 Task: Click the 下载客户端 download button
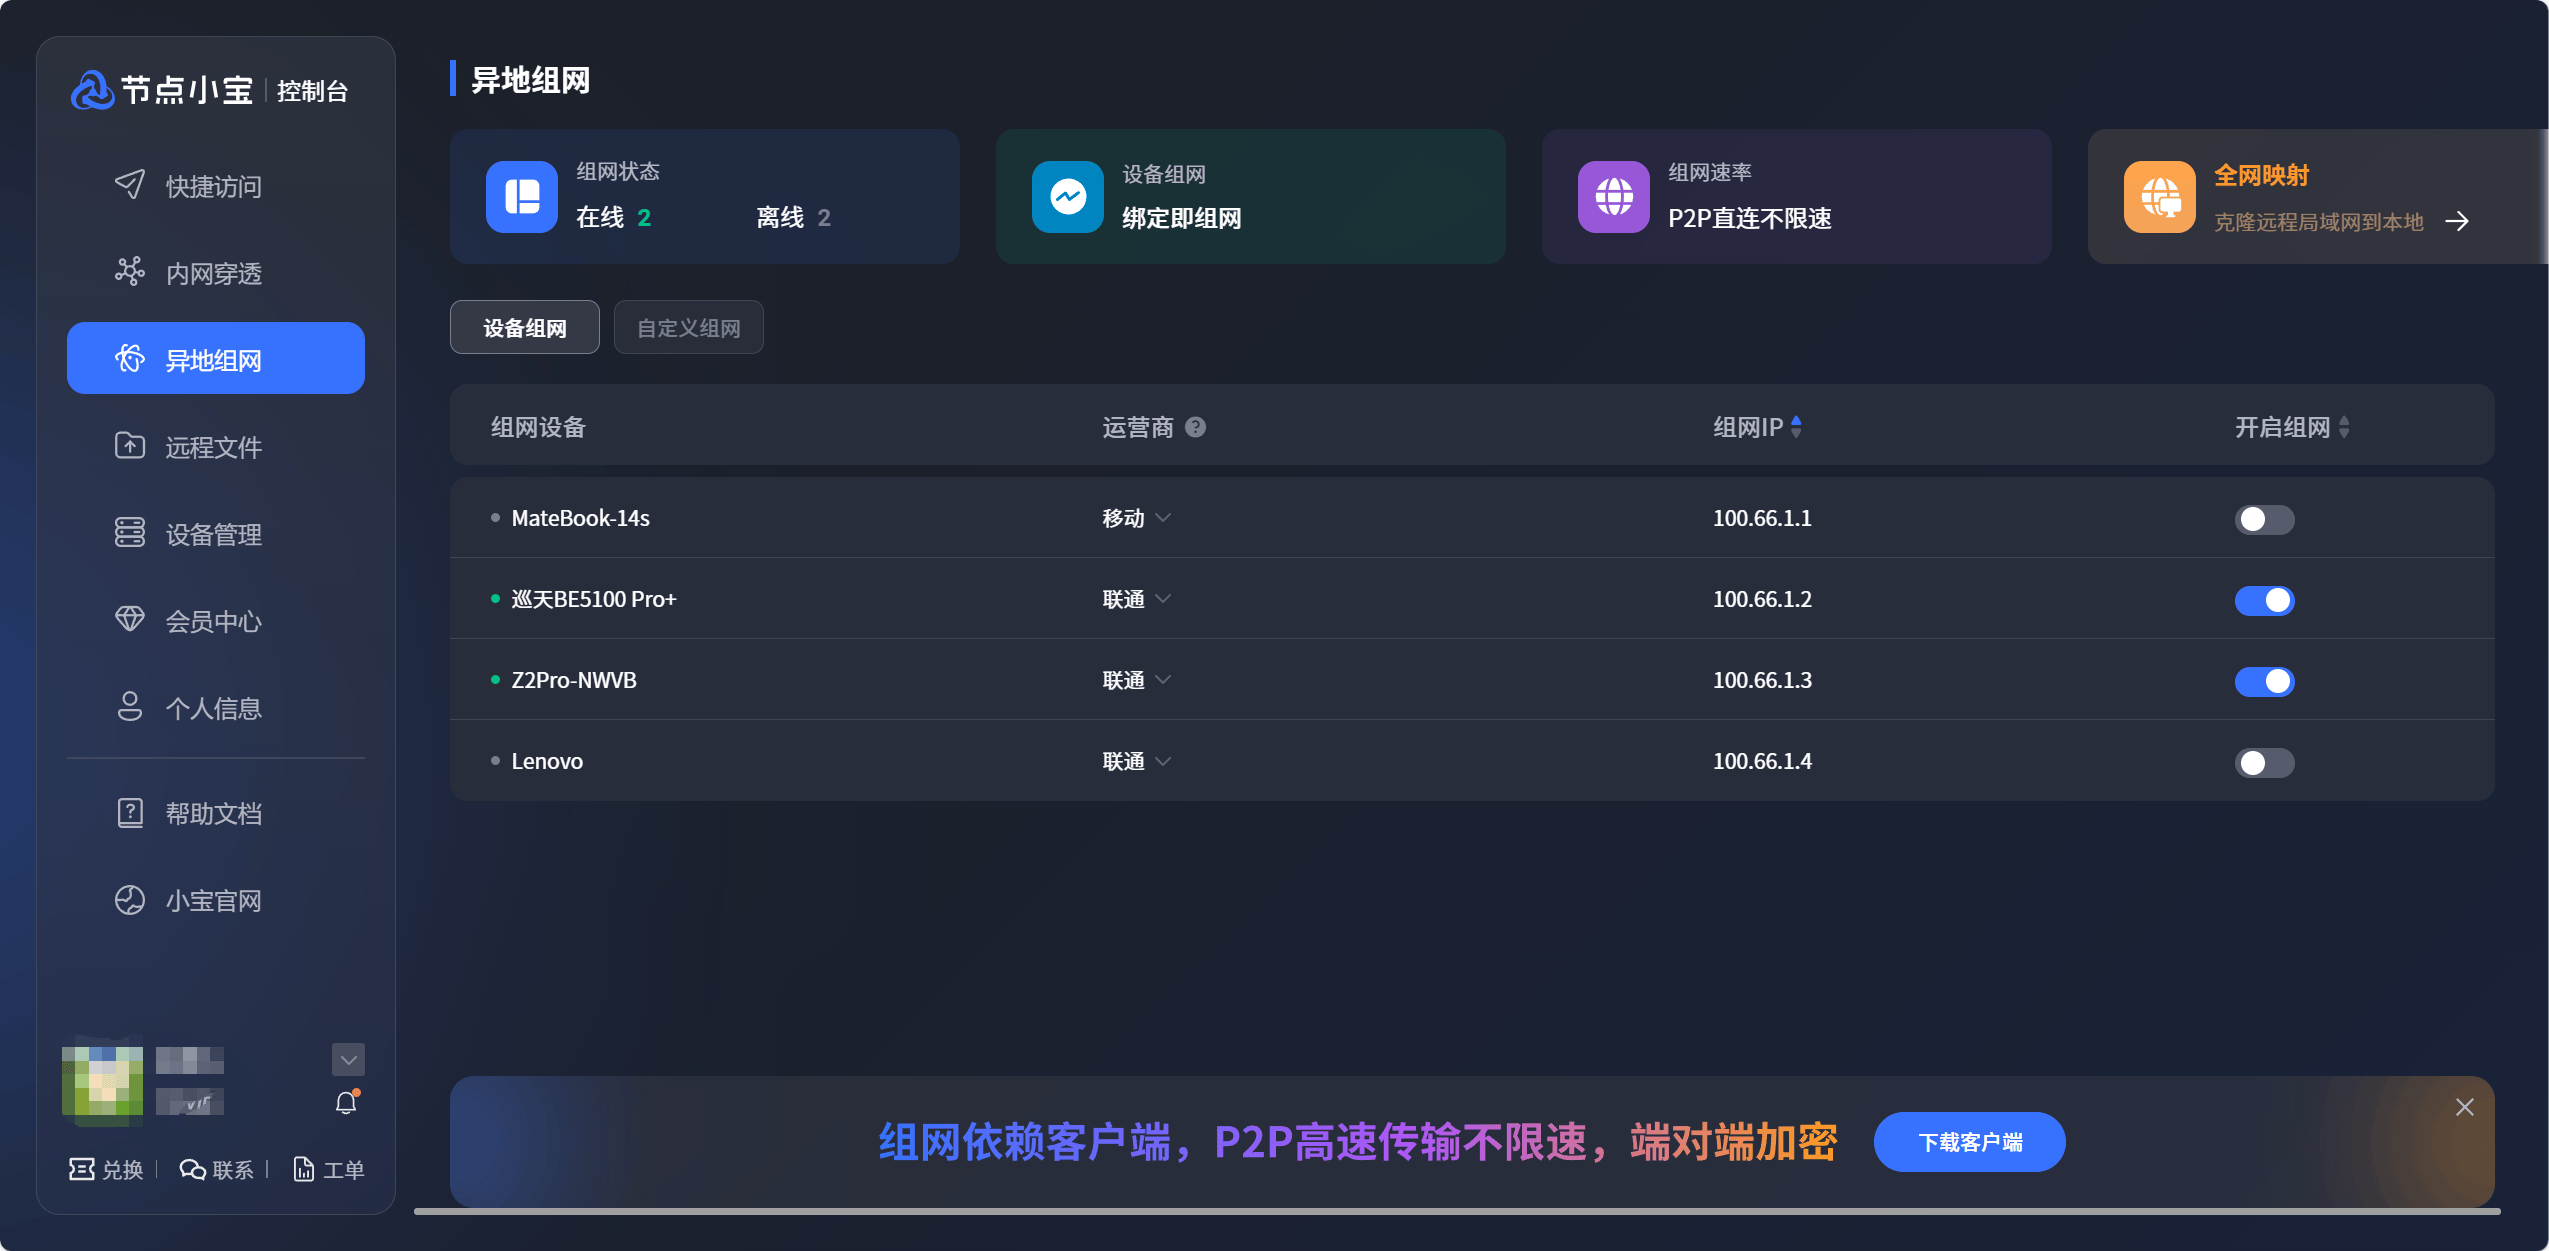coord(1968,1141)
